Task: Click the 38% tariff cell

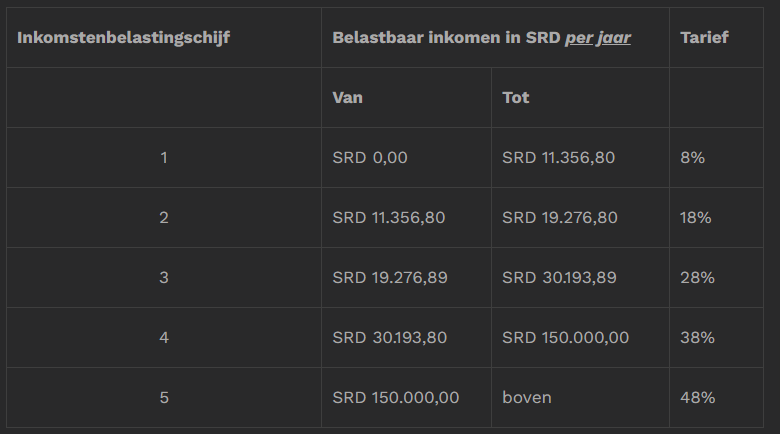Action: tap(697, 338)
